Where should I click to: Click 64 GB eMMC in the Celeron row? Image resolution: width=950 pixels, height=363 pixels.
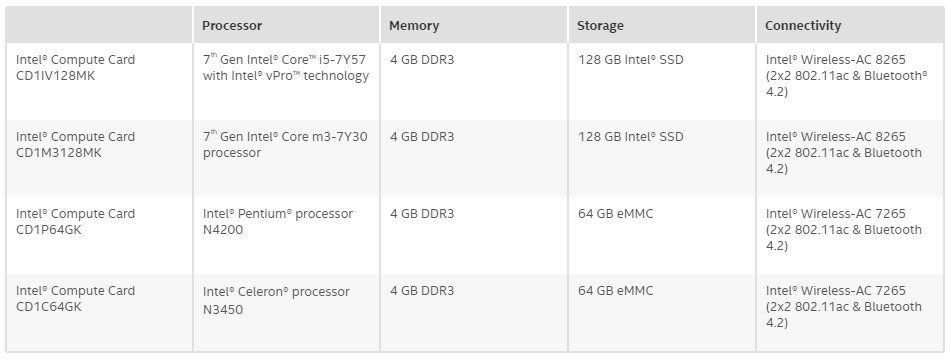point(616,290)
